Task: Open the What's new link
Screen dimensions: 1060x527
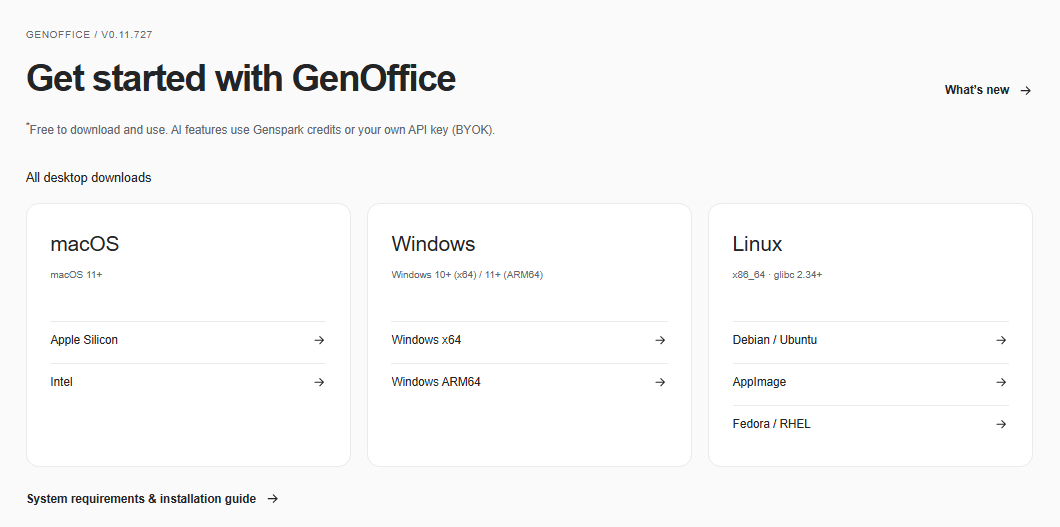Action: tap(988, 90)
